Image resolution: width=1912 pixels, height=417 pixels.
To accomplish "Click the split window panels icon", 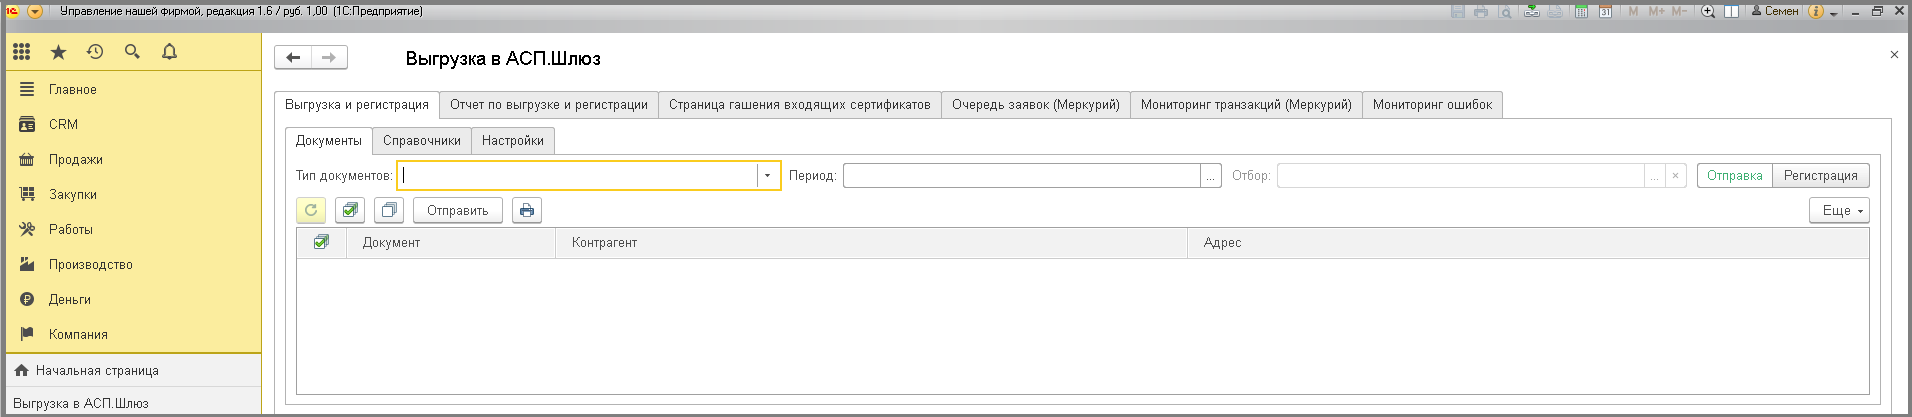I will click(x=1731, y=12).
